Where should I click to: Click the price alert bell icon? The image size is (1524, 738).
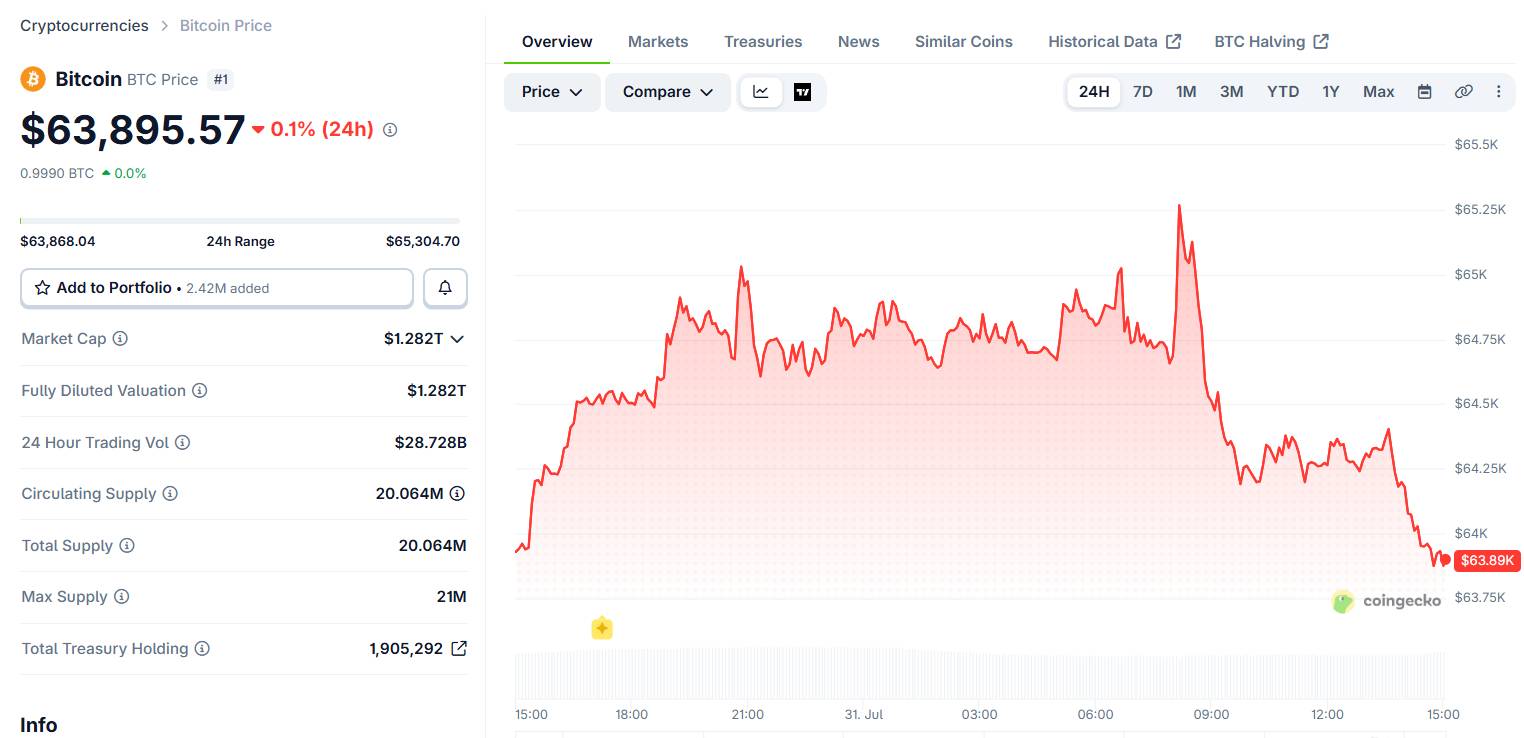[445, 288]
